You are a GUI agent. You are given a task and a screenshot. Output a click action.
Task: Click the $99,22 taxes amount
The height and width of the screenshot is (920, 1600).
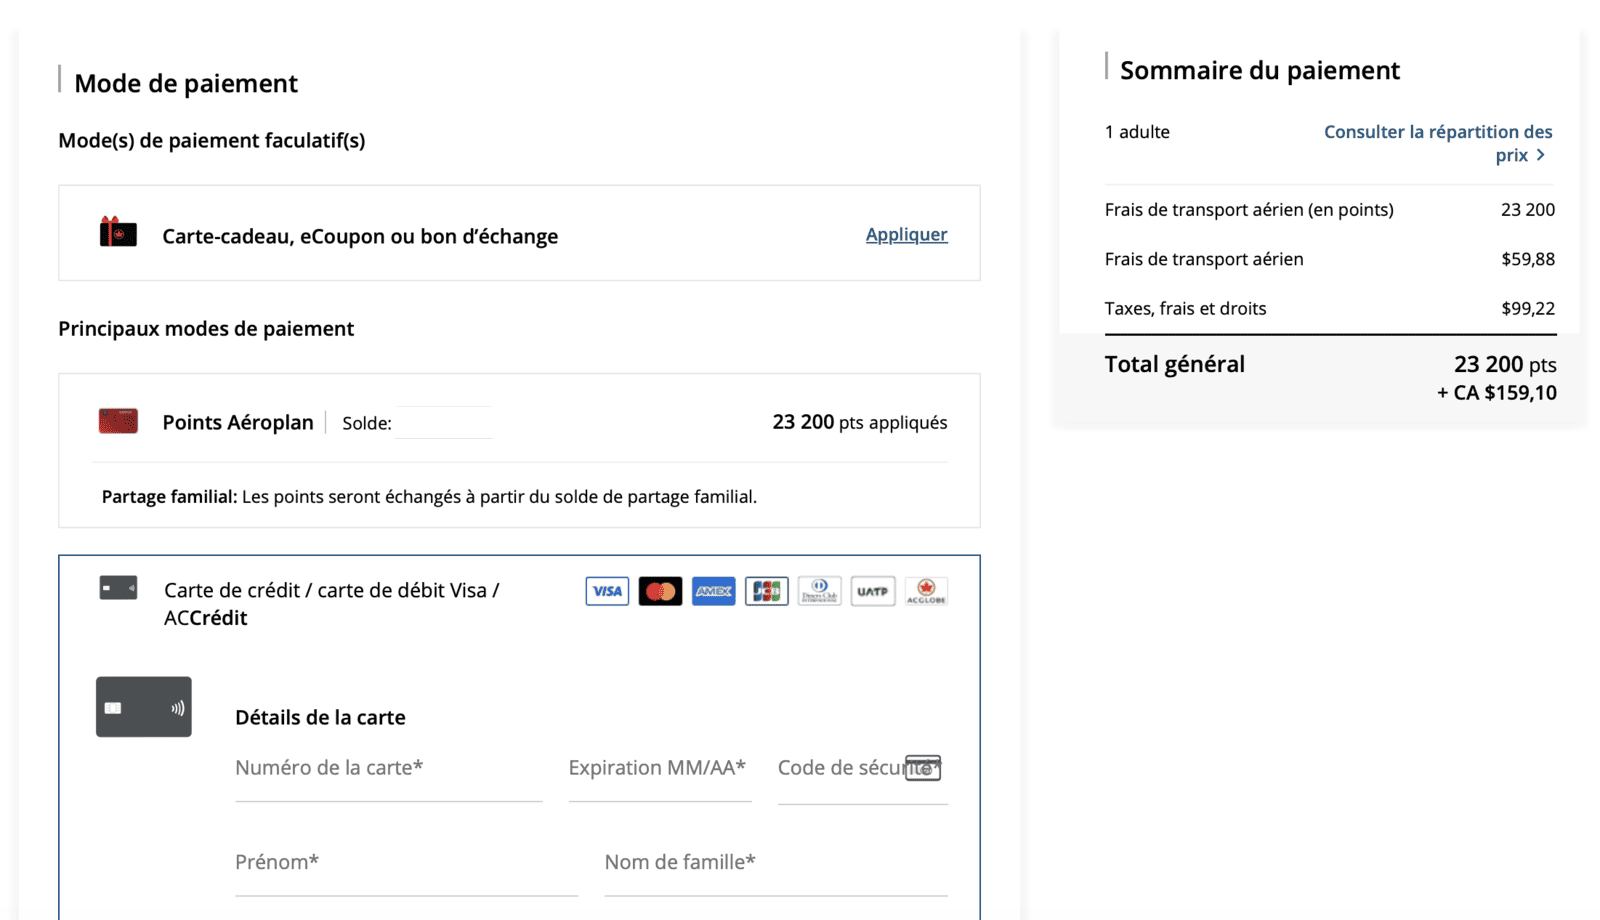1528,308
